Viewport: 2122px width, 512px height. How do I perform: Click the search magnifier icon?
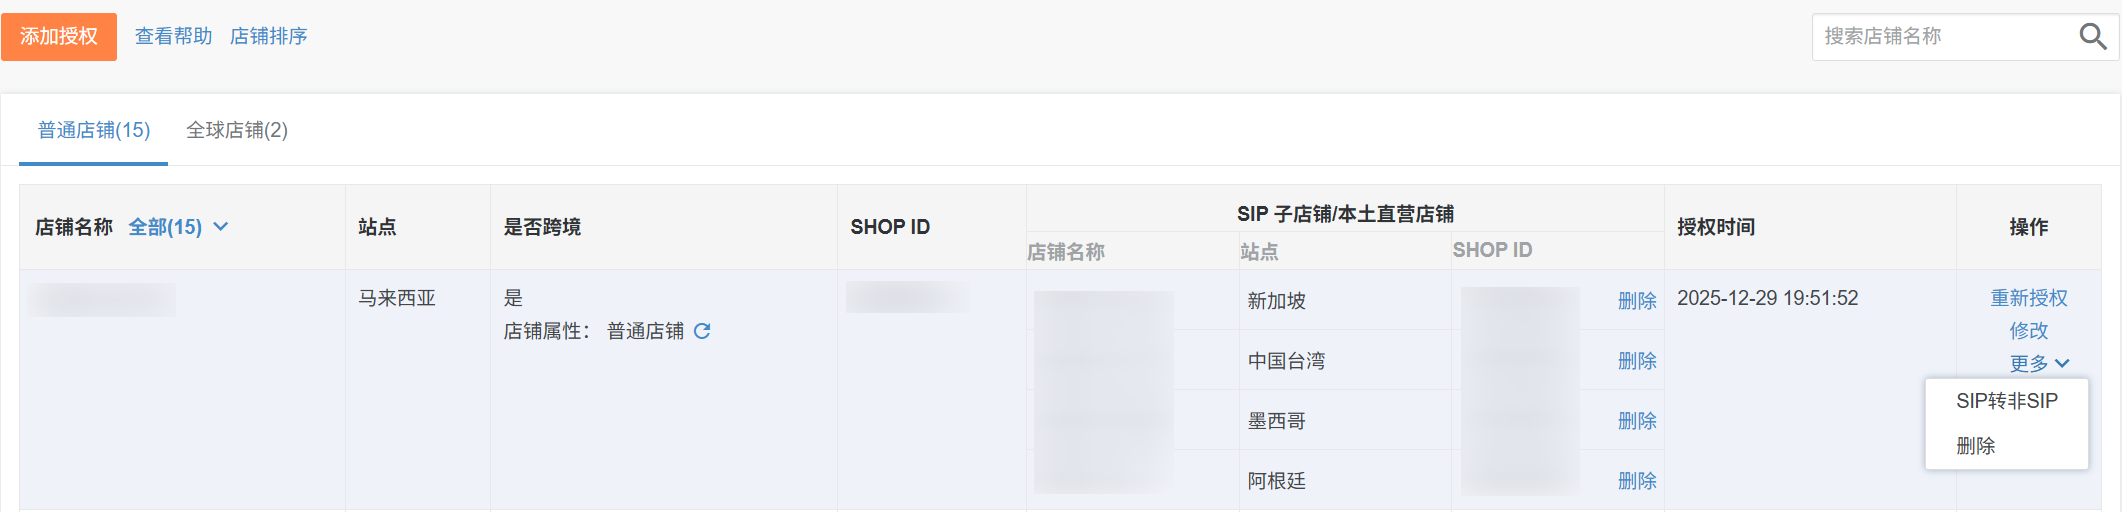[x=2092, y=37]
